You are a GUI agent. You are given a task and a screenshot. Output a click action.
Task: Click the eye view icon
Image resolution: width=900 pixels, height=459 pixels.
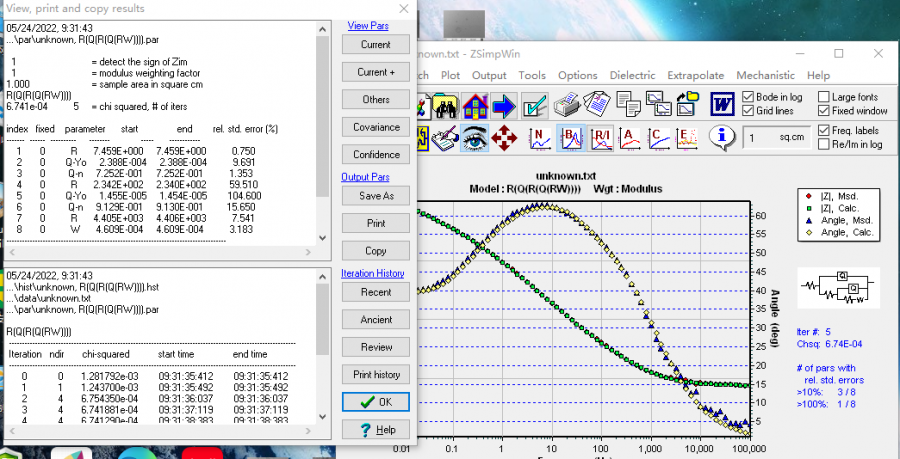click(x=474, y=137)
